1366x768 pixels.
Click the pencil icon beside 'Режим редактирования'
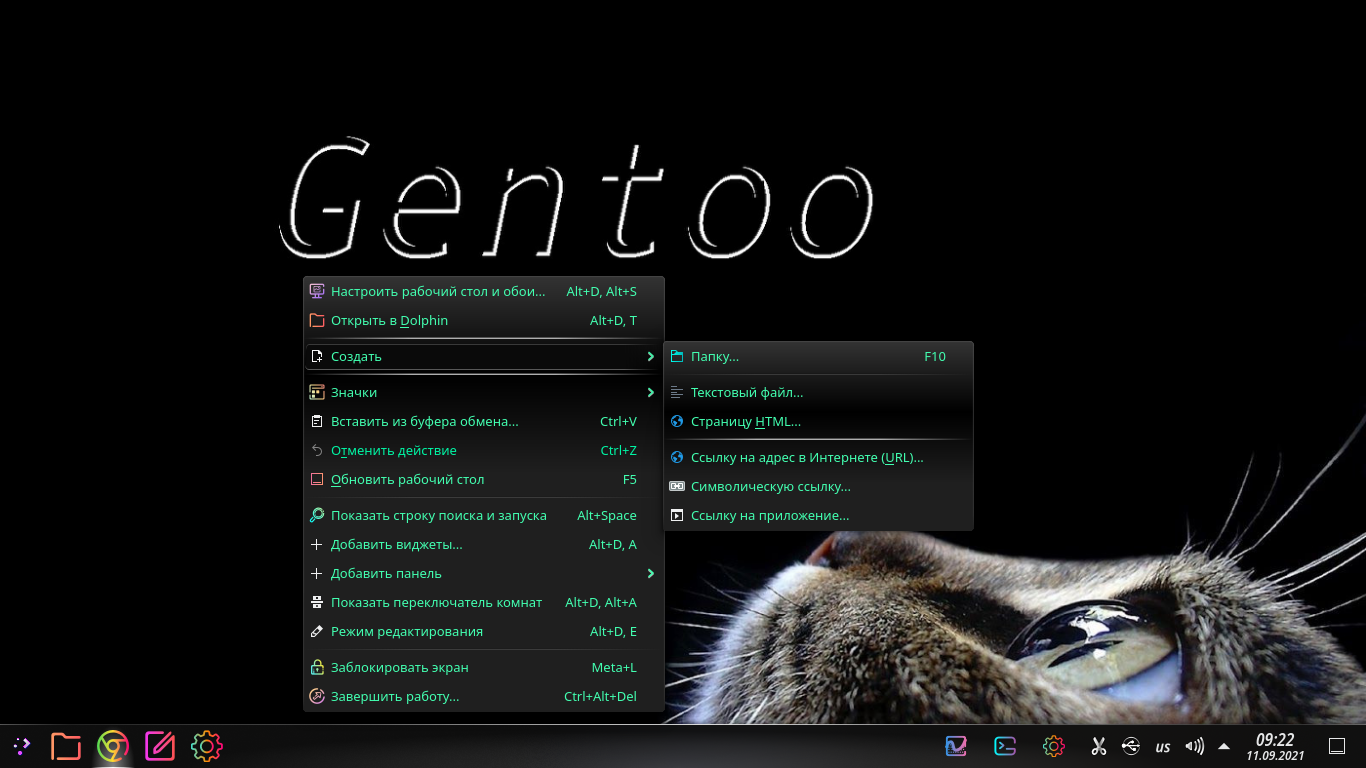point(317,631)
